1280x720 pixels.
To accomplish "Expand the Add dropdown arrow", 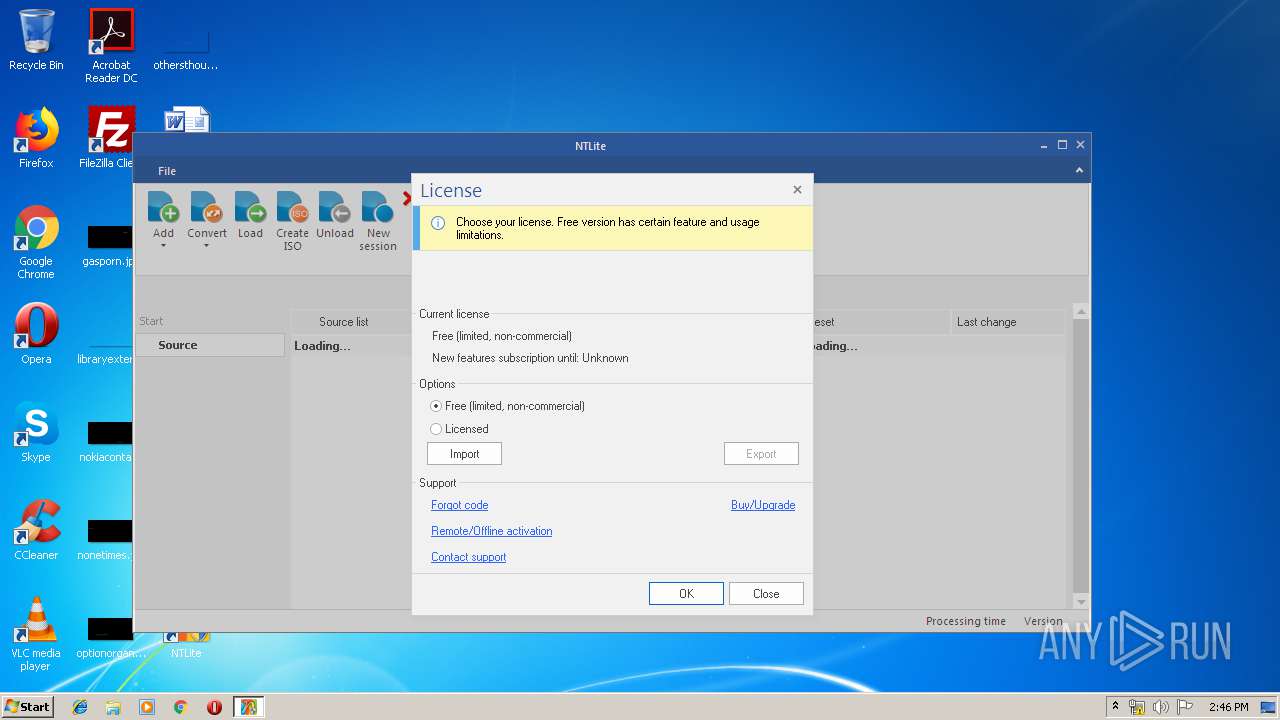I will (x=163, y=246).
